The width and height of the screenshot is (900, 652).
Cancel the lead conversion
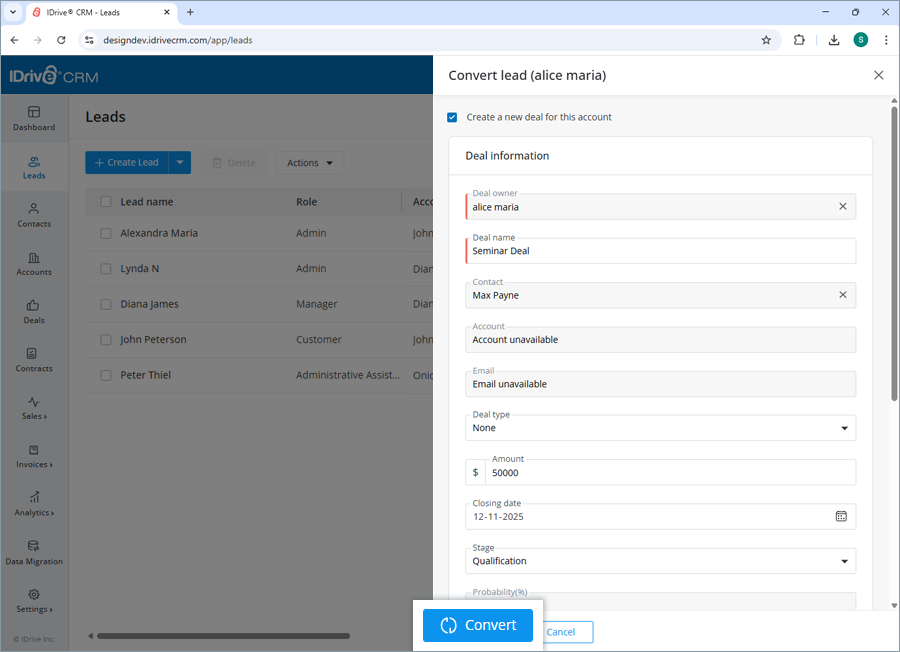564,632
